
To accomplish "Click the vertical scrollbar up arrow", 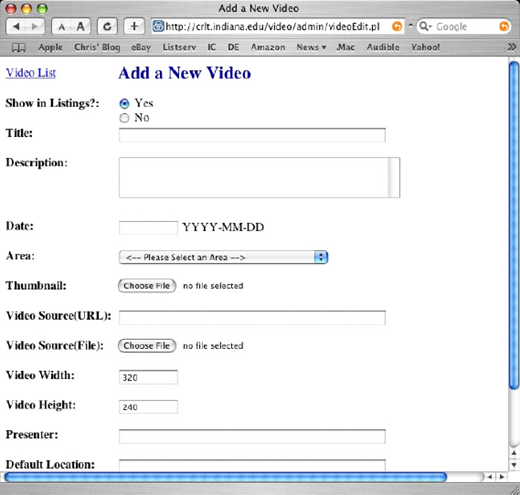I will [x=514, y=453].
